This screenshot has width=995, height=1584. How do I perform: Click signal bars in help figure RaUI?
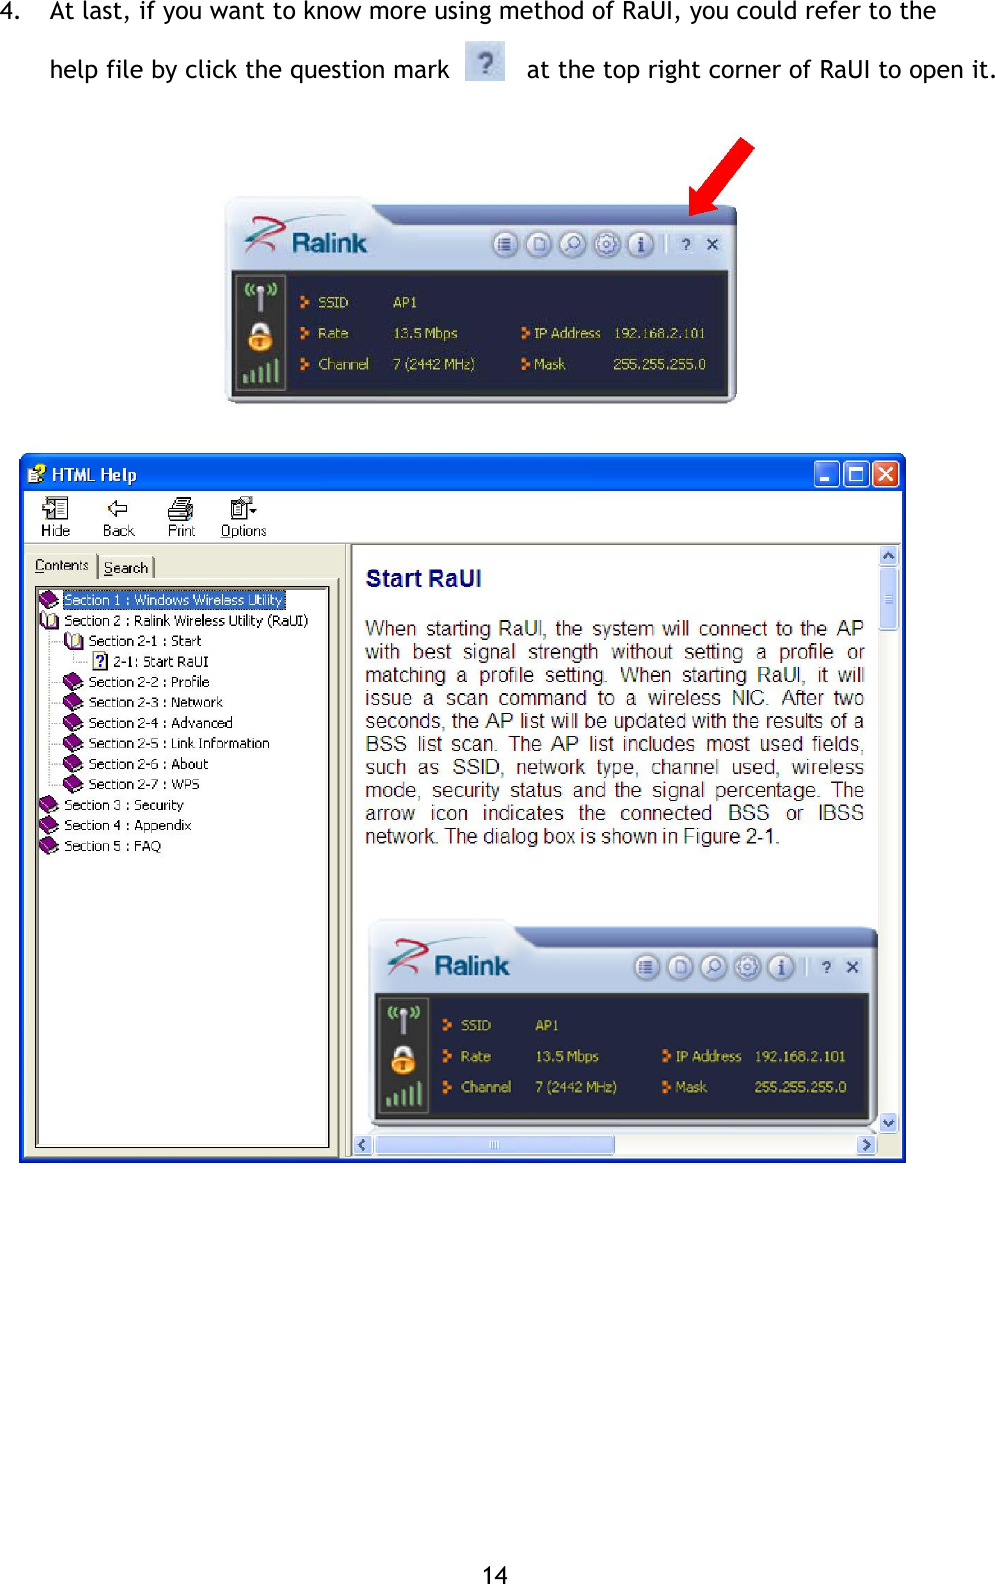(403, 1095)
